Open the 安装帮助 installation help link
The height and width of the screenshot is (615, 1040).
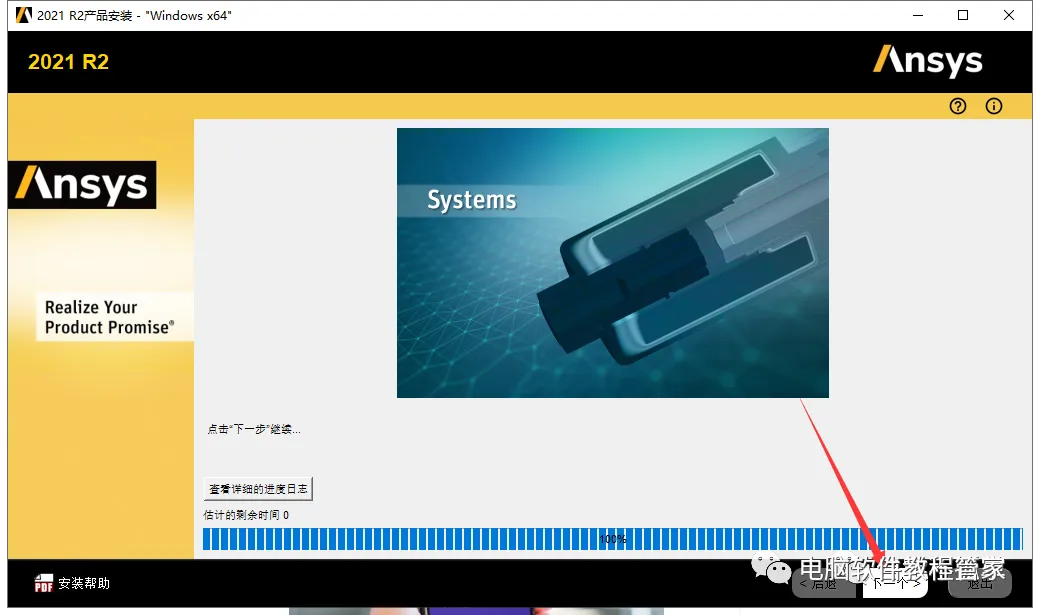(84, 583)
